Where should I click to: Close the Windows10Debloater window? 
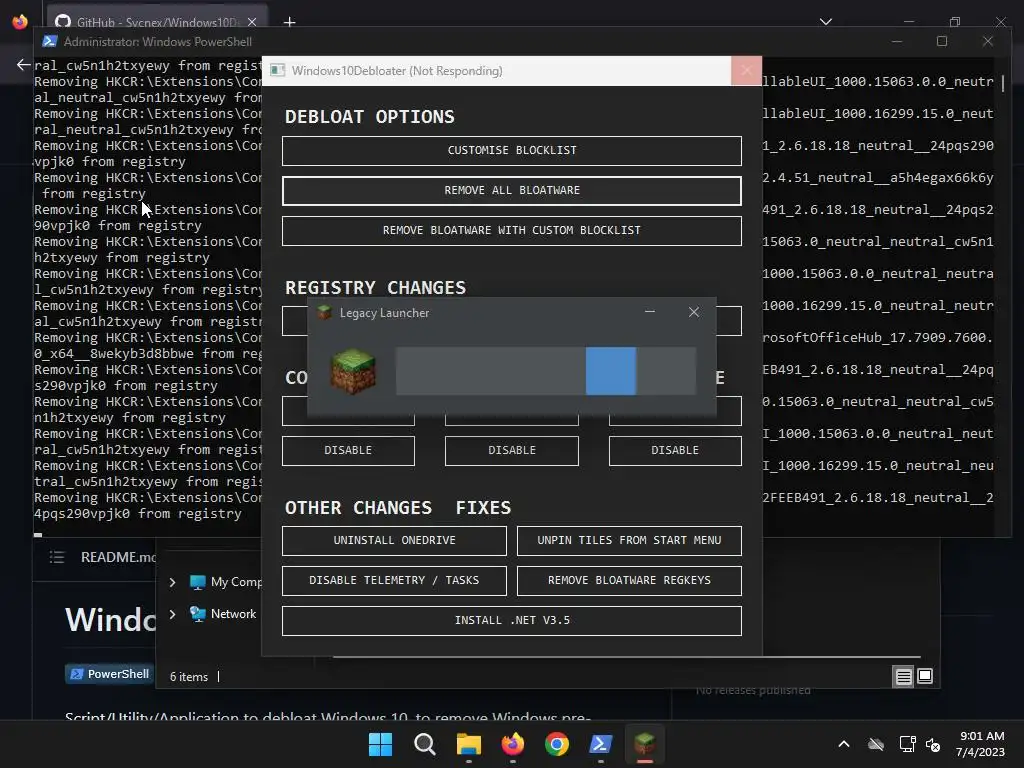tap(746, 71)
